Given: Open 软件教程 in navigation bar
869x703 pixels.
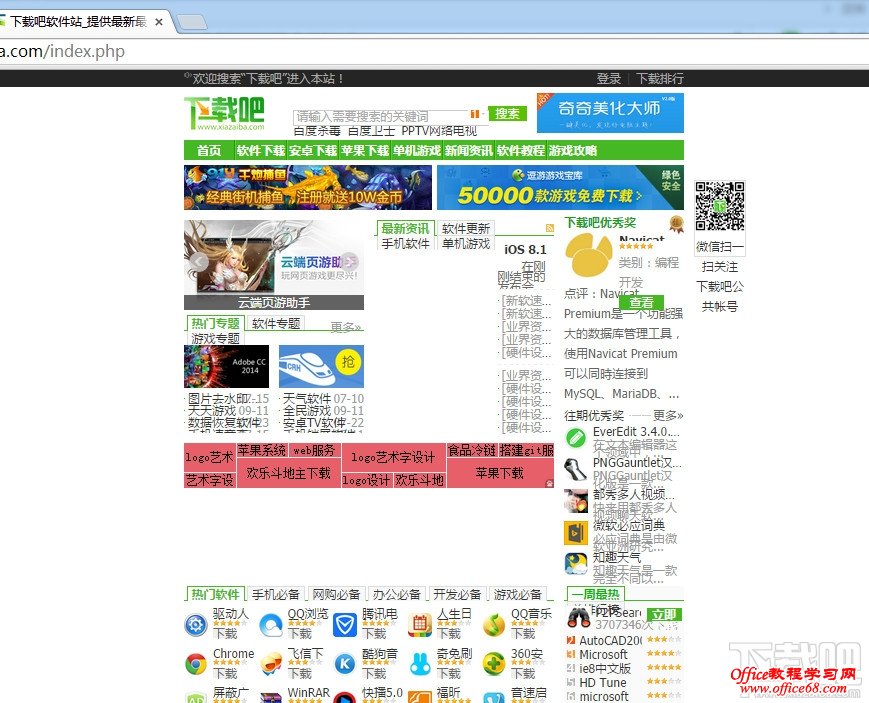Looking at the screenshot, I should click(521, 150).
